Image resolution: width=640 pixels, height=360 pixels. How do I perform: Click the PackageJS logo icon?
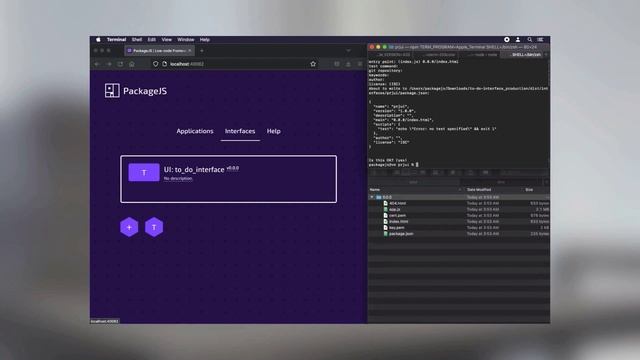pyautogui.click(x=112, y=91)
